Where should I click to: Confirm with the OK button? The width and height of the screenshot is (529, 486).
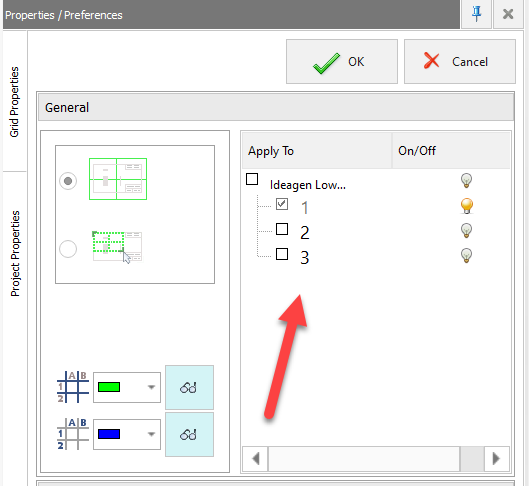(342, 62)
